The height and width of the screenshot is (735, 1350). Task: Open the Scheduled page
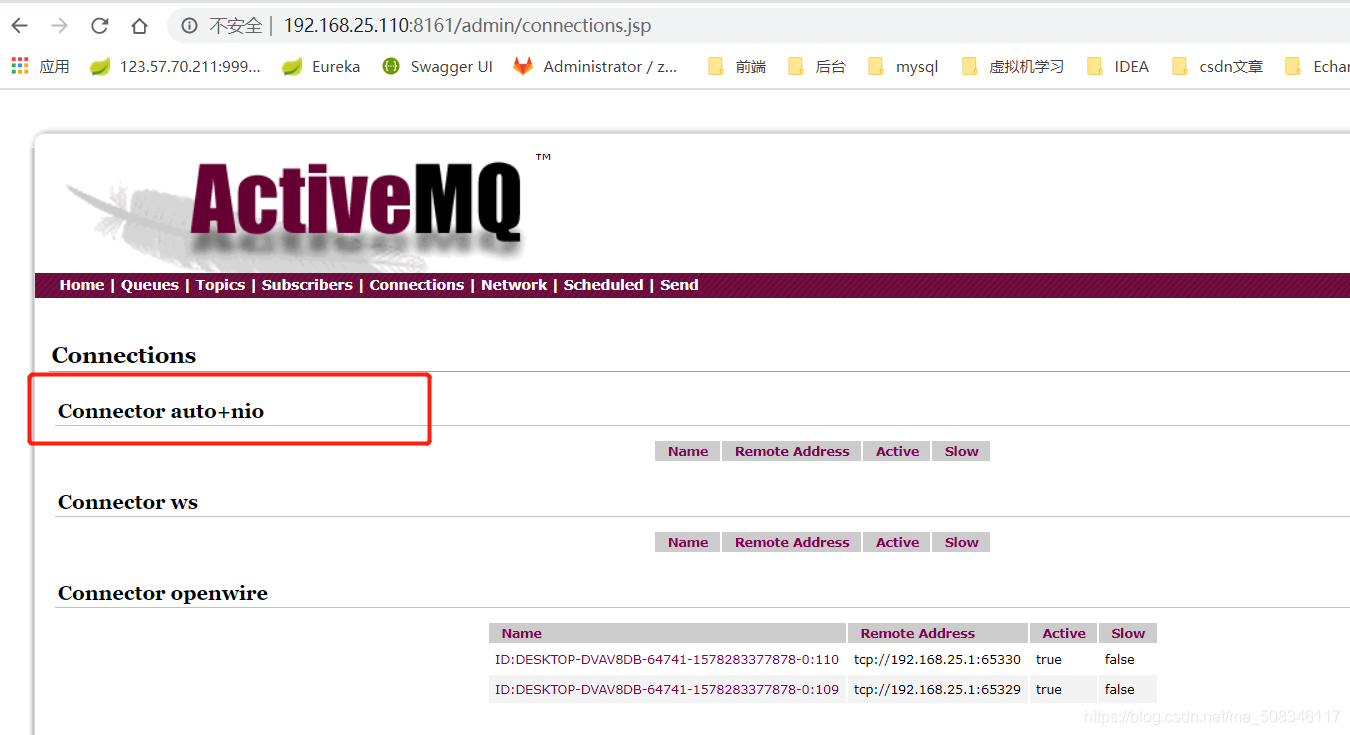(603, 285)
